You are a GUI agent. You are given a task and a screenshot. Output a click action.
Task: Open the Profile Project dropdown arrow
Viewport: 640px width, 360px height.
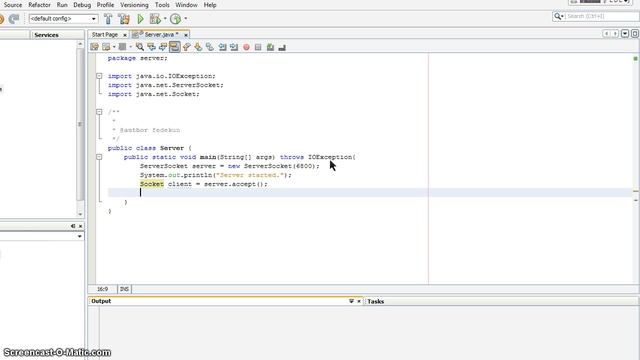[186, 19]
